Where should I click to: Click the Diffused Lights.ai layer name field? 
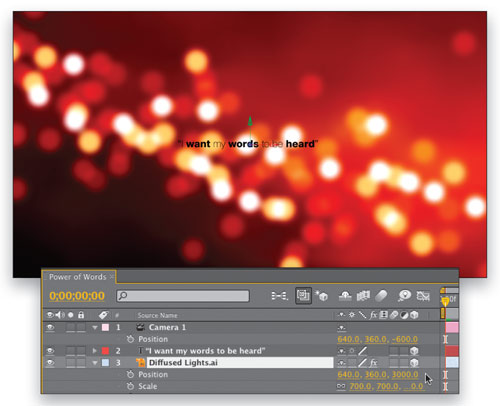pyautogui.click(x=240, y=363)
